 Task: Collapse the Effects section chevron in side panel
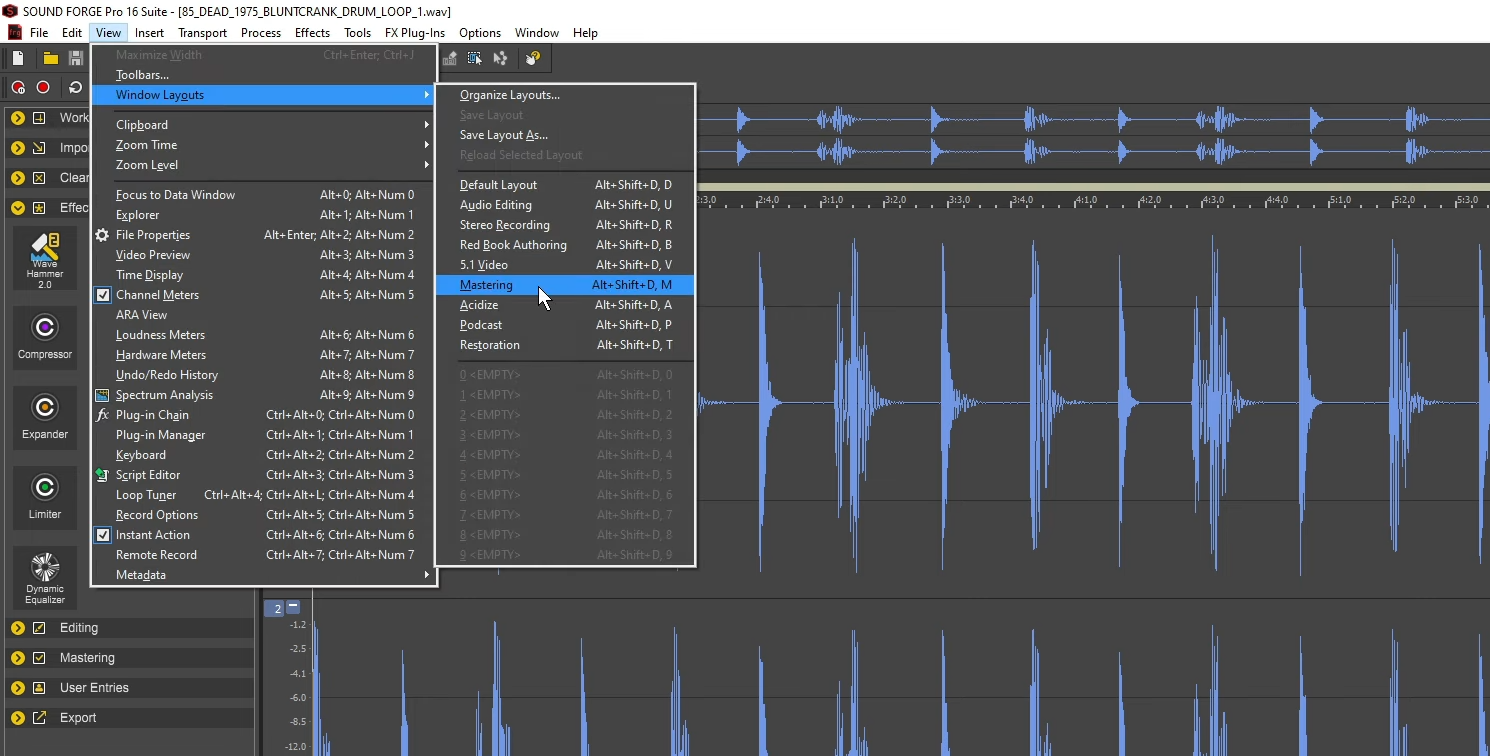18,208
